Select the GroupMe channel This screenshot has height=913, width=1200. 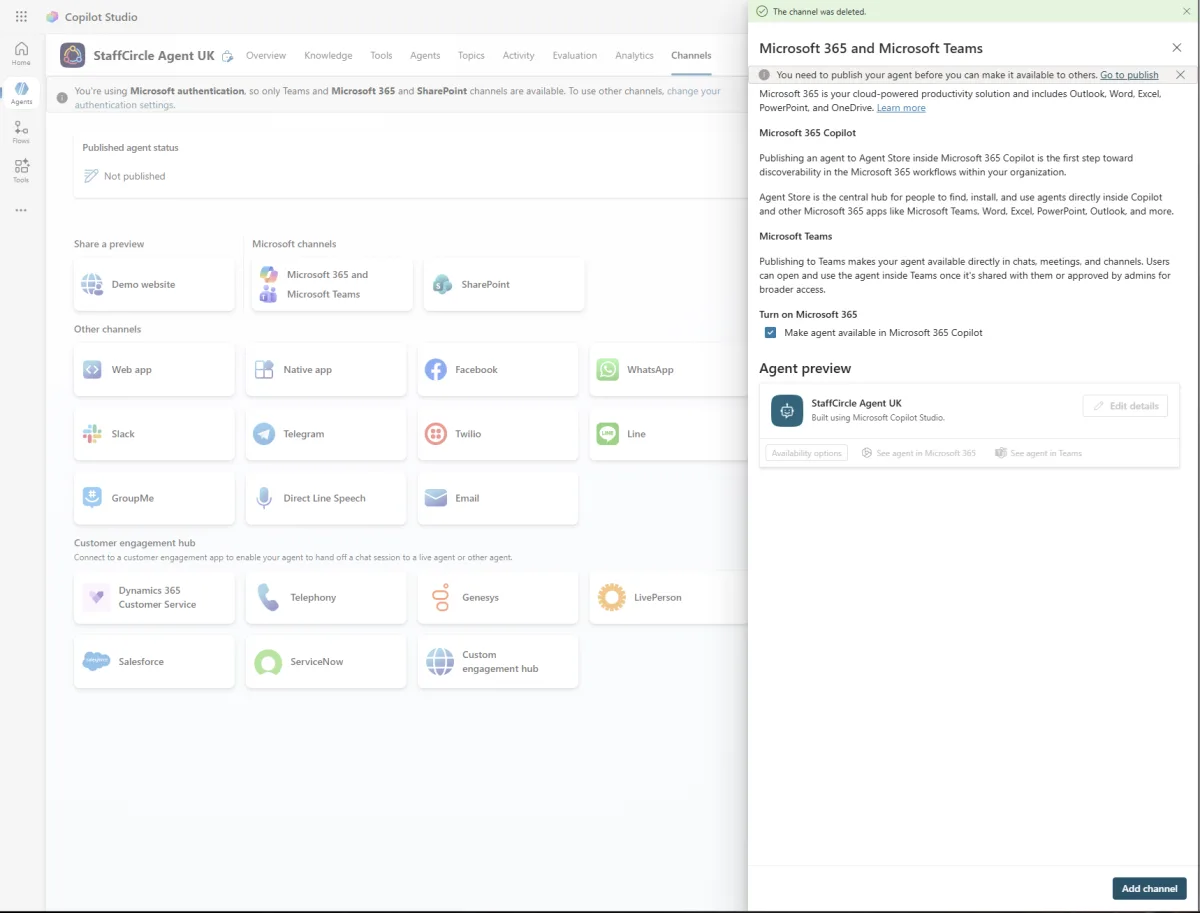tap(154, 498)
